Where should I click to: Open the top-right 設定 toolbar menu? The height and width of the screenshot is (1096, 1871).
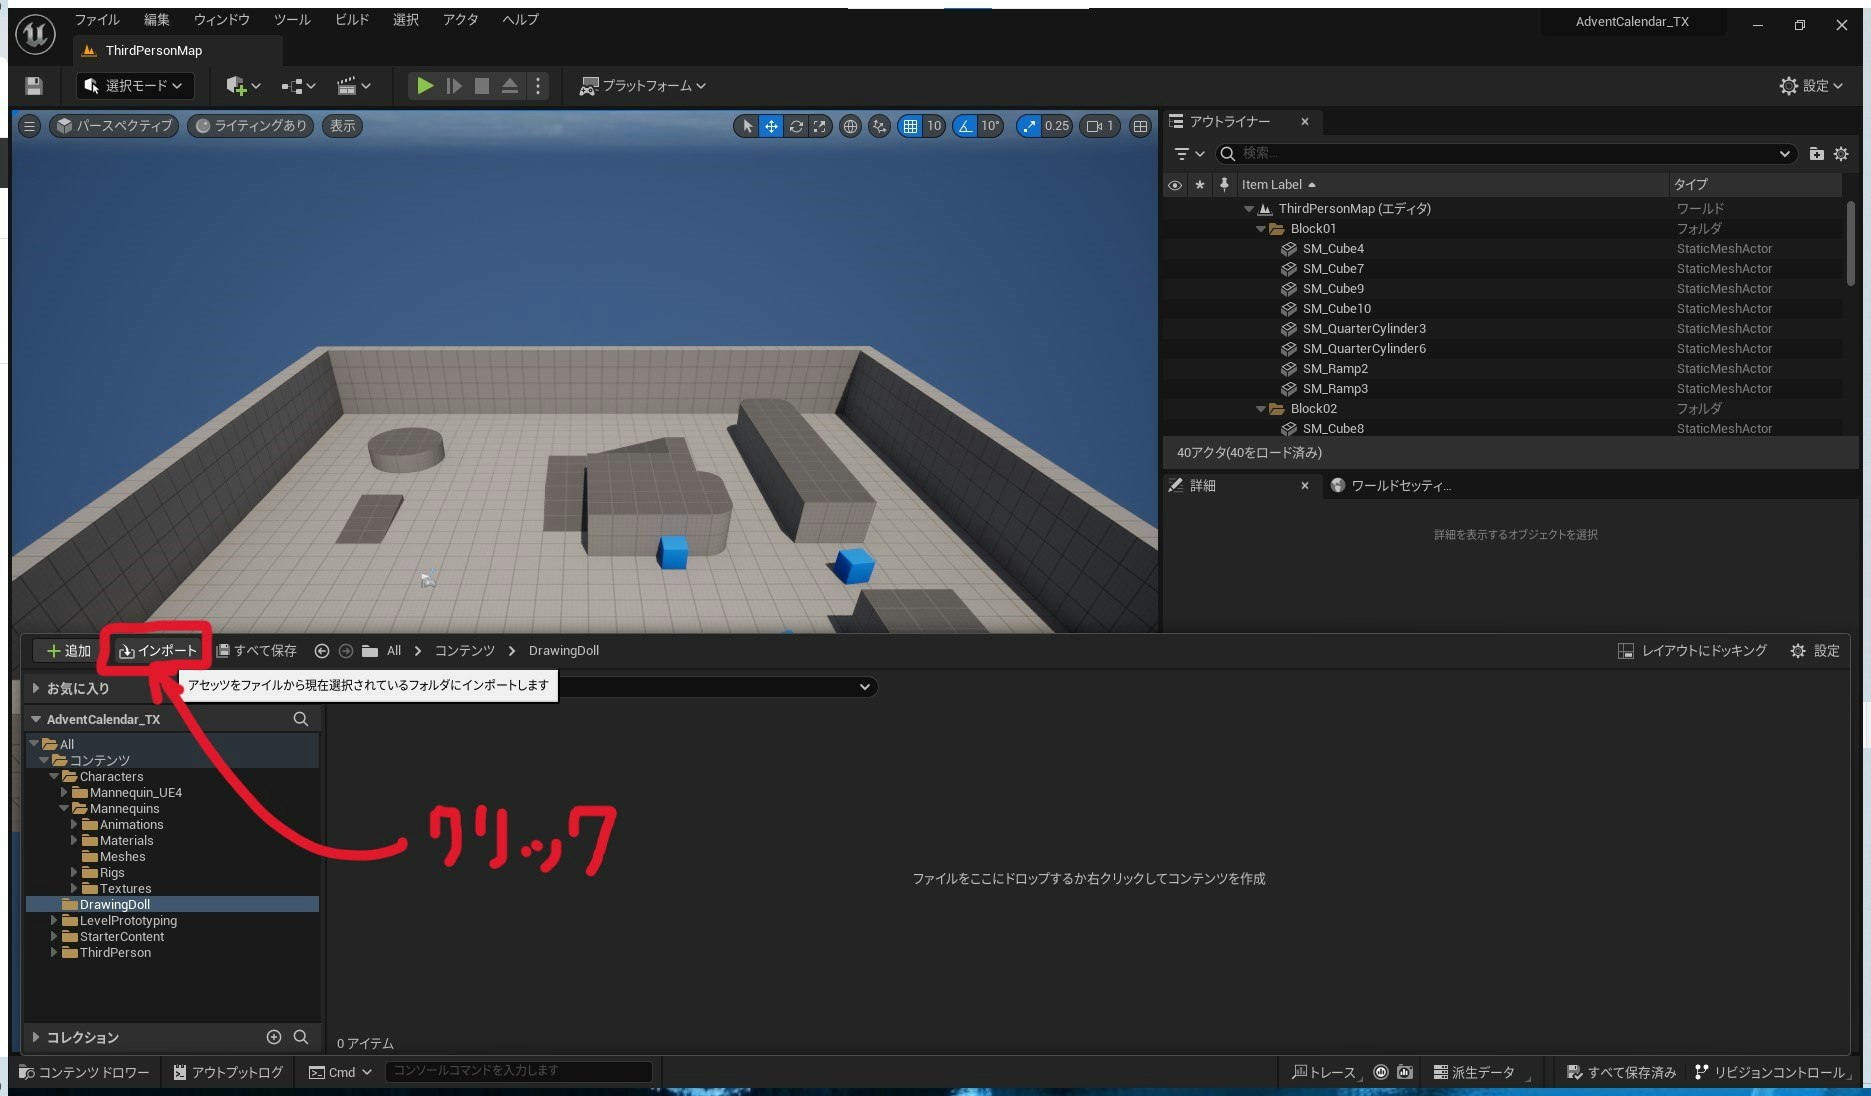coord(1810,86)
